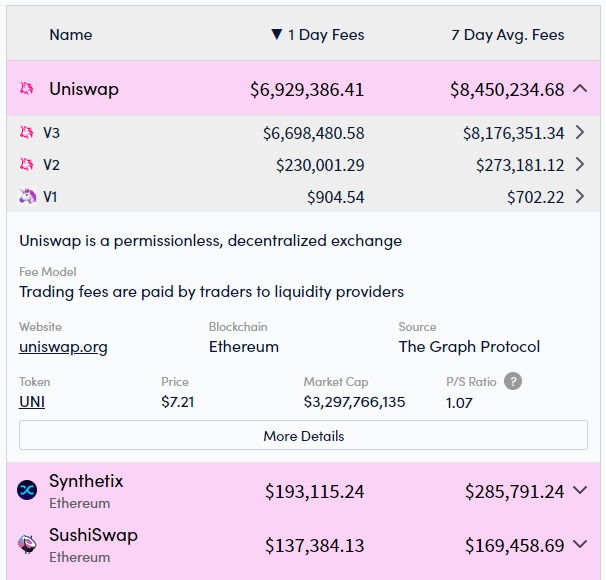Select the Uniswap name text

(84, 89)
